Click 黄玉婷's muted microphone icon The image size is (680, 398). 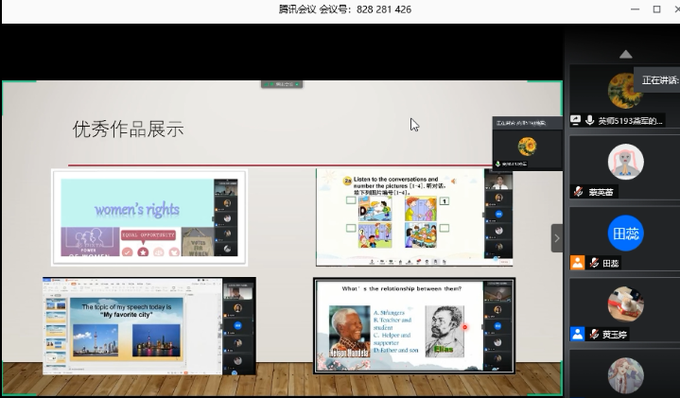[x=594, y=334]
